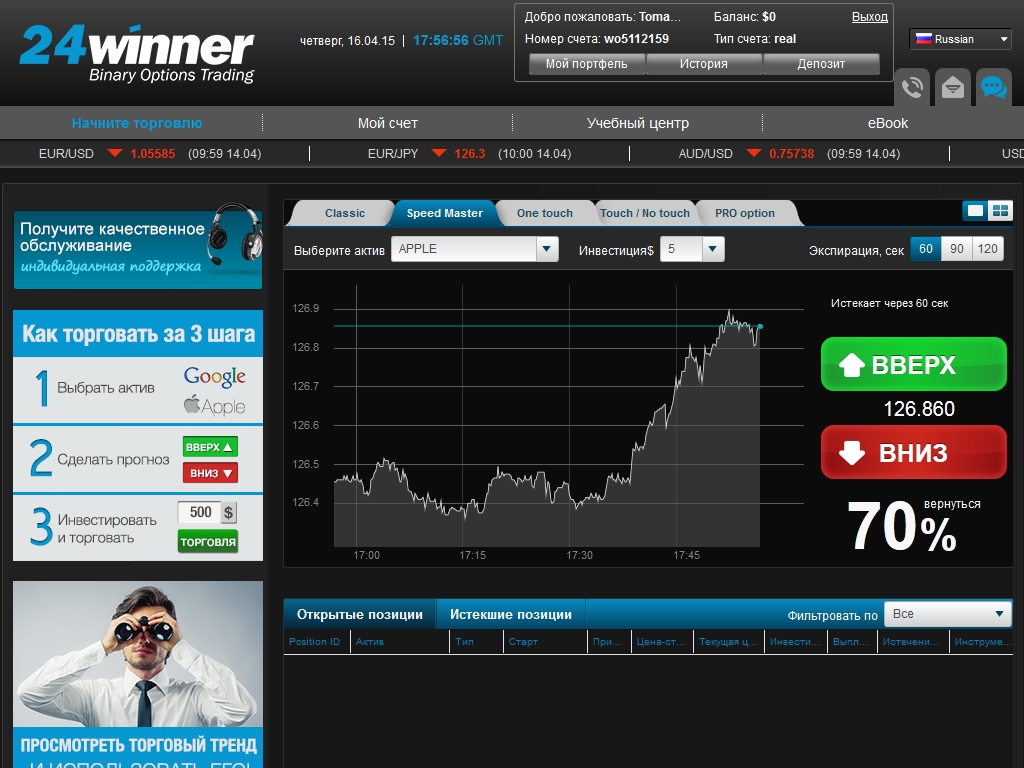Expand the investment amount dropdown

click(x=712, y=249)
